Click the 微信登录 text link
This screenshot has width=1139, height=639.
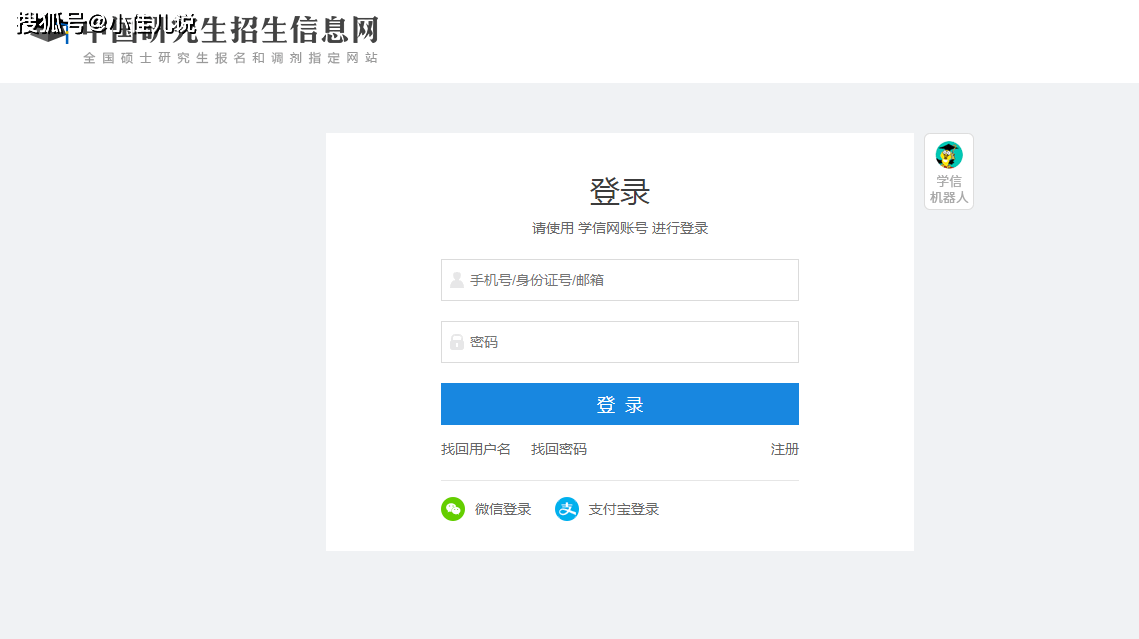tap(503, 509)
